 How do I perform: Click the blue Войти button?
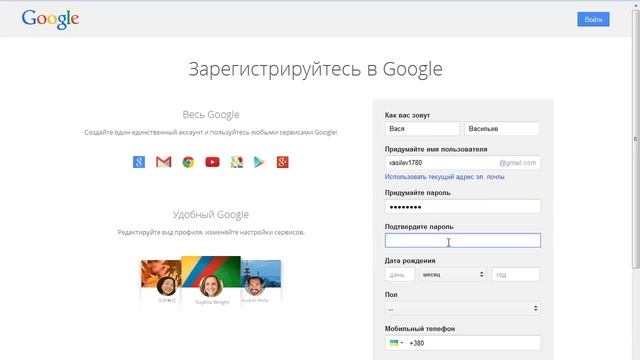pos(593,19)
